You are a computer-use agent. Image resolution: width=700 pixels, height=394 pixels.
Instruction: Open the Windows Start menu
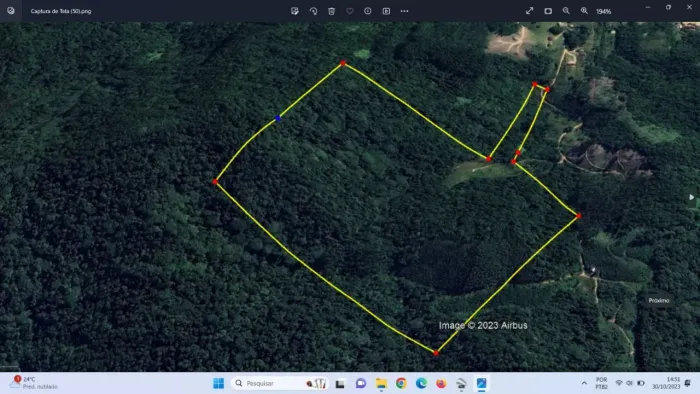coord(218,383)
